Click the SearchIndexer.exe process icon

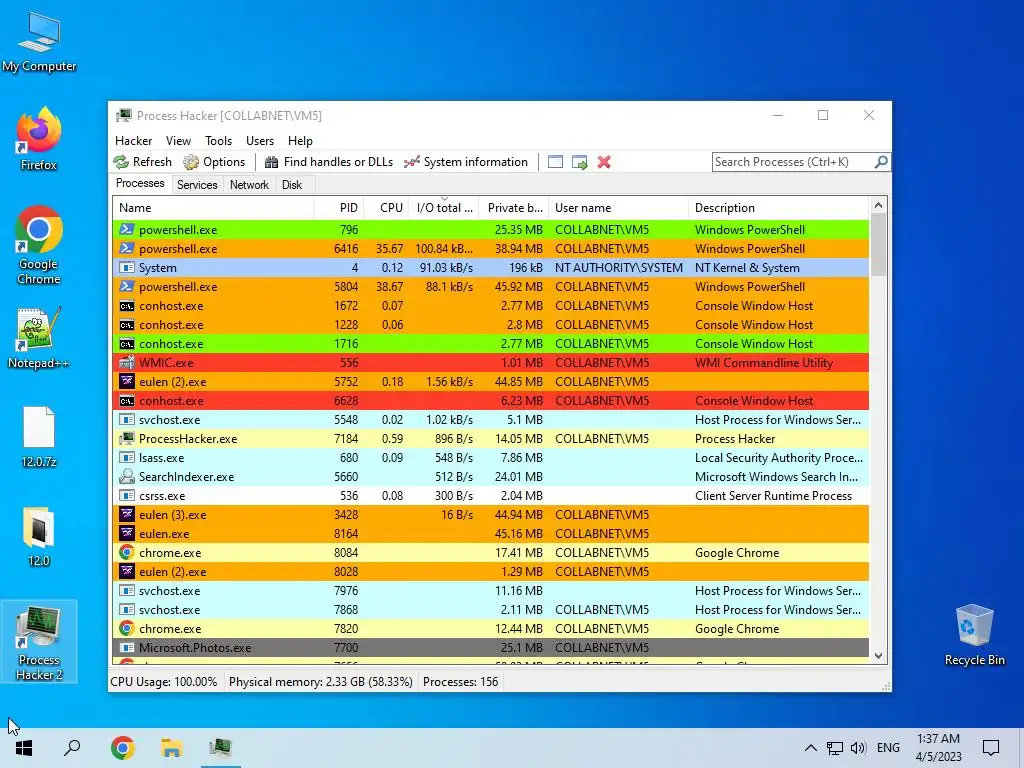pos(127,477)
